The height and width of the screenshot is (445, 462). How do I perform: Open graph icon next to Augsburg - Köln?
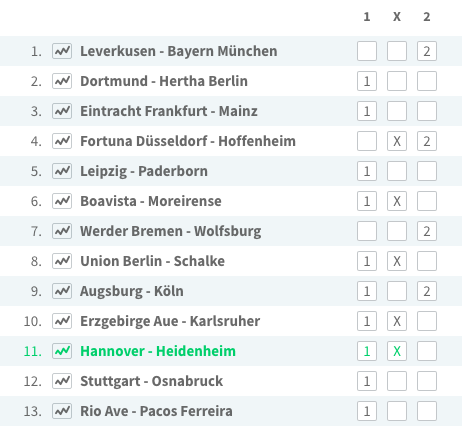[62, 291]
